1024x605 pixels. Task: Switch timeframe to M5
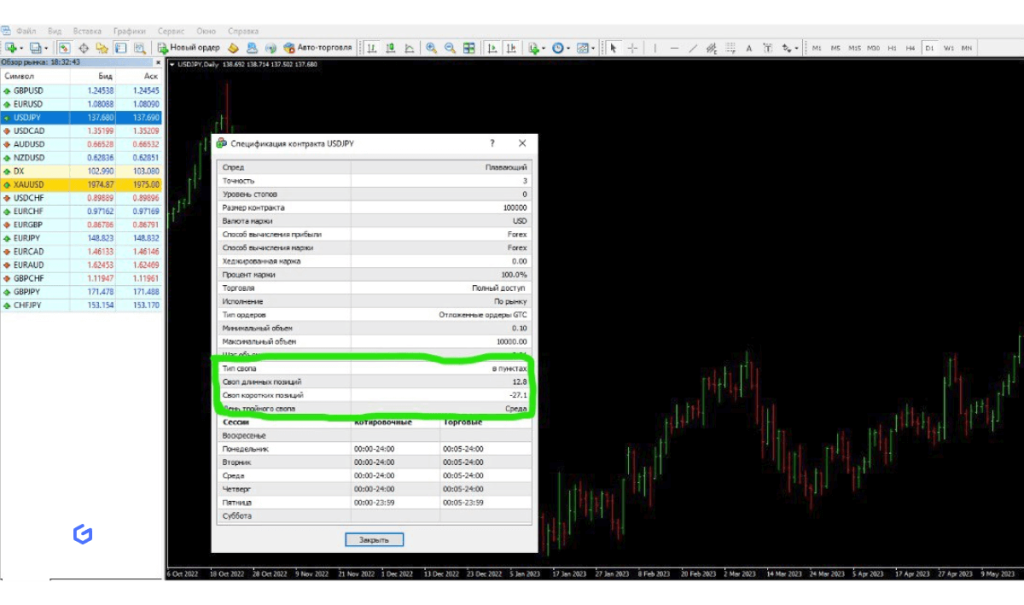835,48
